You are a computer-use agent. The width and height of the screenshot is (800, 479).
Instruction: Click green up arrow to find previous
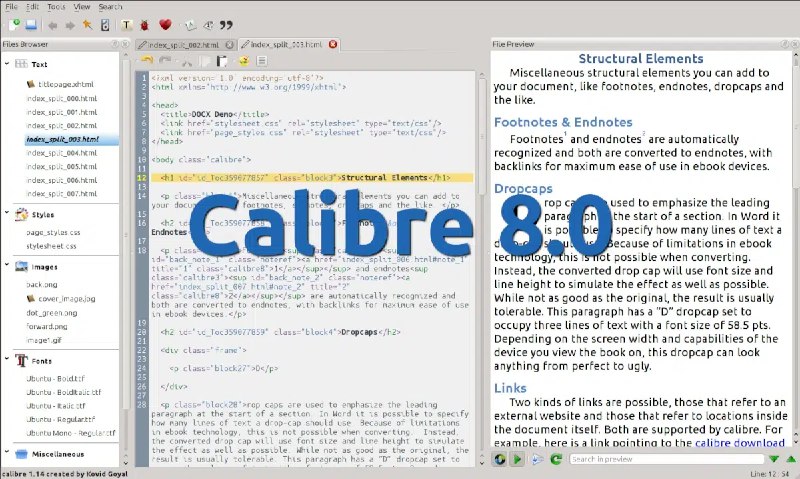point(791,459)
